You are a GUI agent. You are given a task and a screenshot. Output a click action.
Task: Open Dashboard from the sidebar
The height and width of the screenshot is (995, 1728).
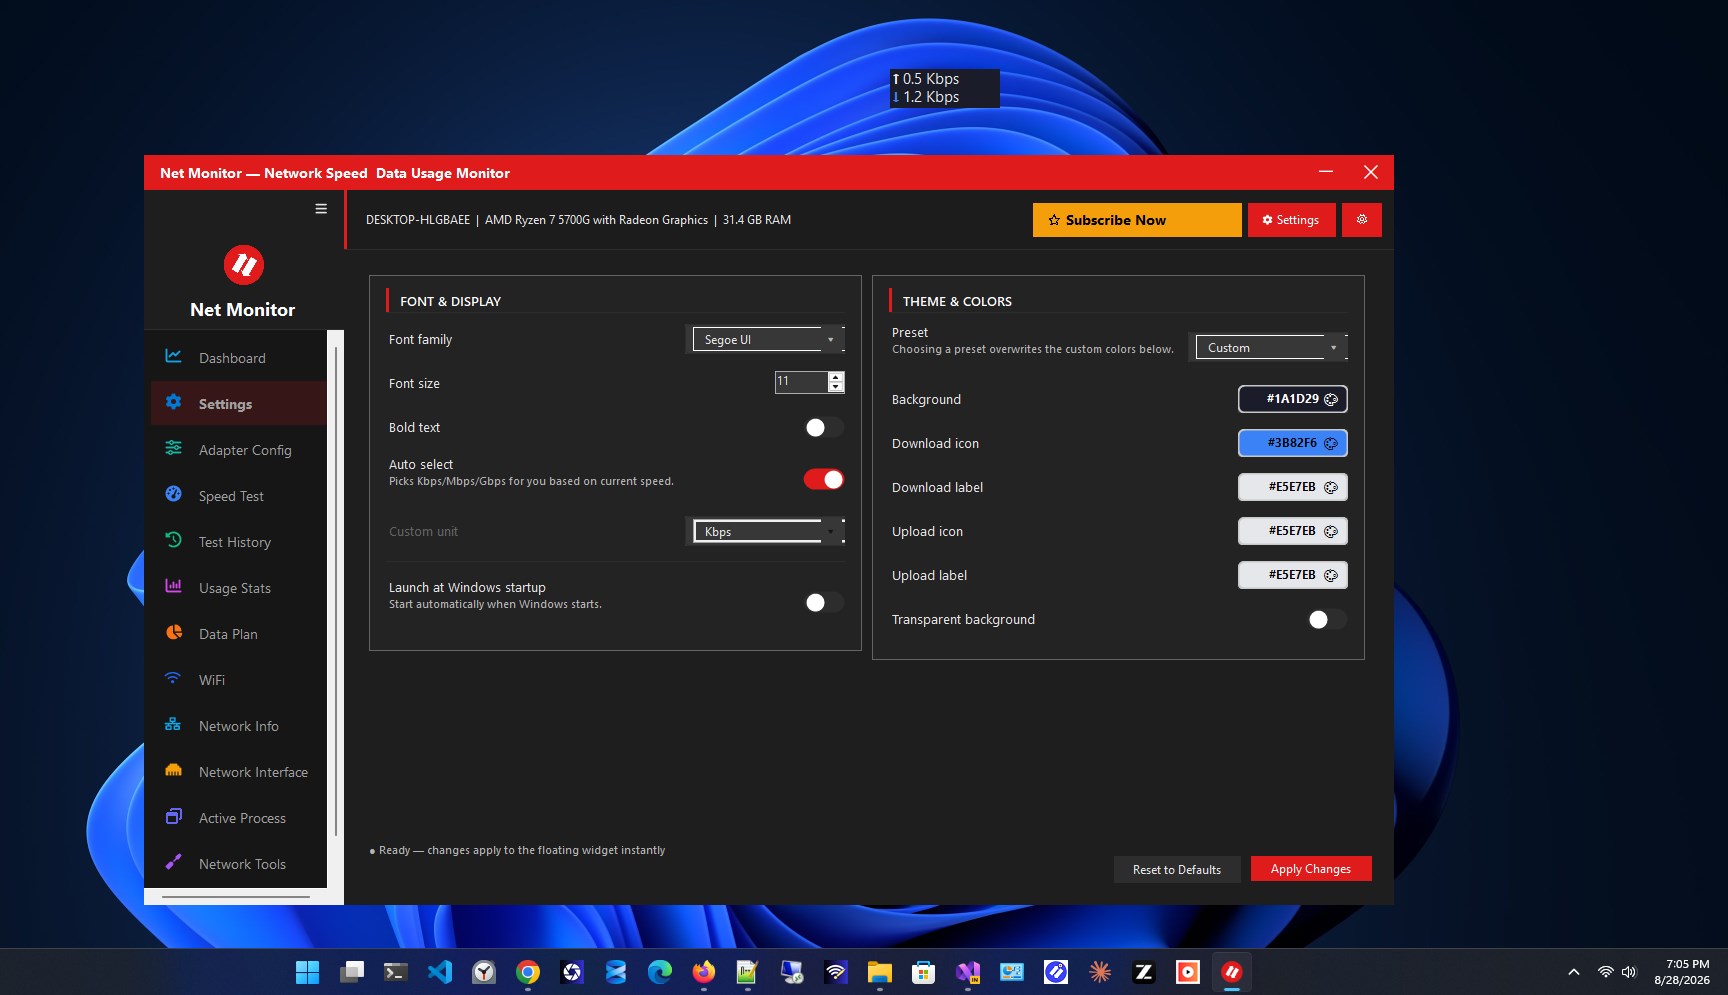click(x=239, y=358)
